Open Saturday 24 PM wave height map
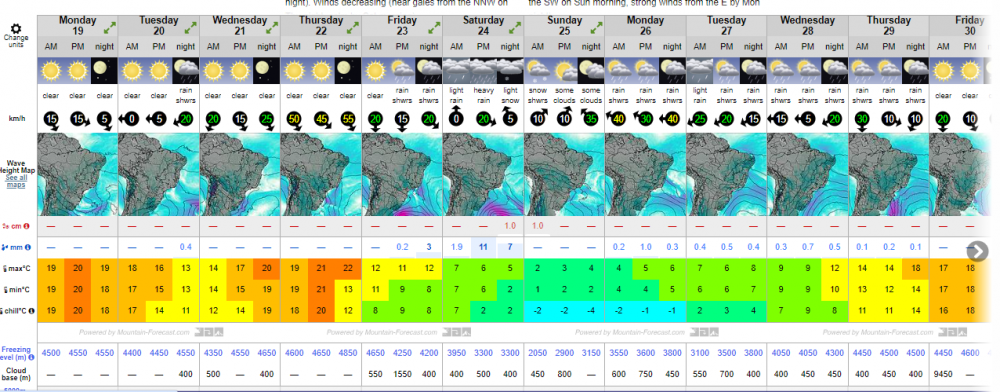1000x392 pixels. click(483, 174)
